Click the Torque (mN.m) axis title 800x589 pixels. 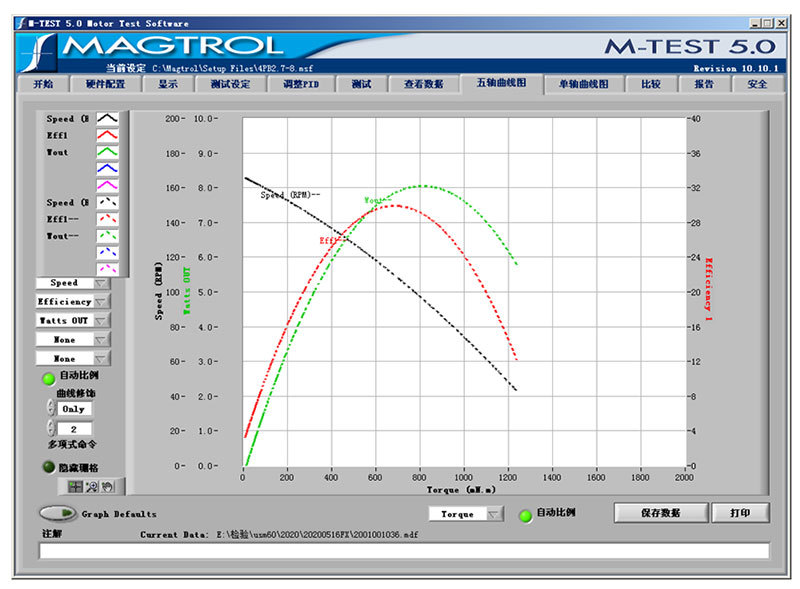(461, 490)
